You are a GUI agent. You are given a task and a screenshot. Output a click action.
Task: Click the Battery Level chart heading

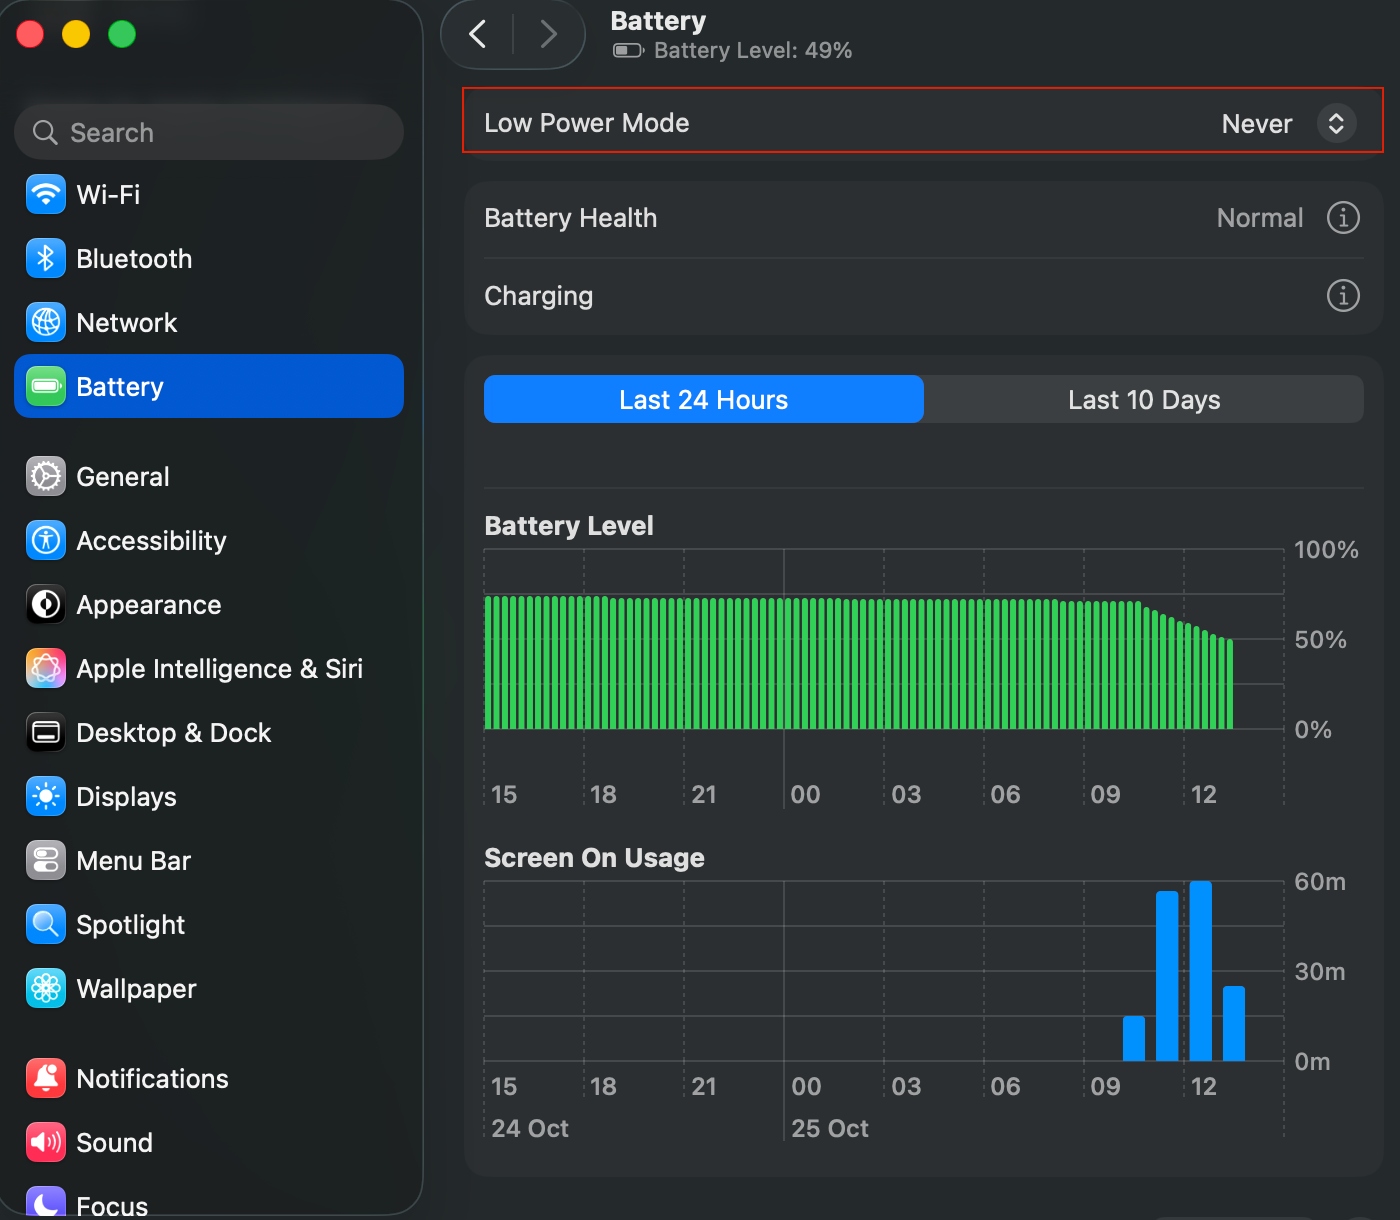point(569,526)
